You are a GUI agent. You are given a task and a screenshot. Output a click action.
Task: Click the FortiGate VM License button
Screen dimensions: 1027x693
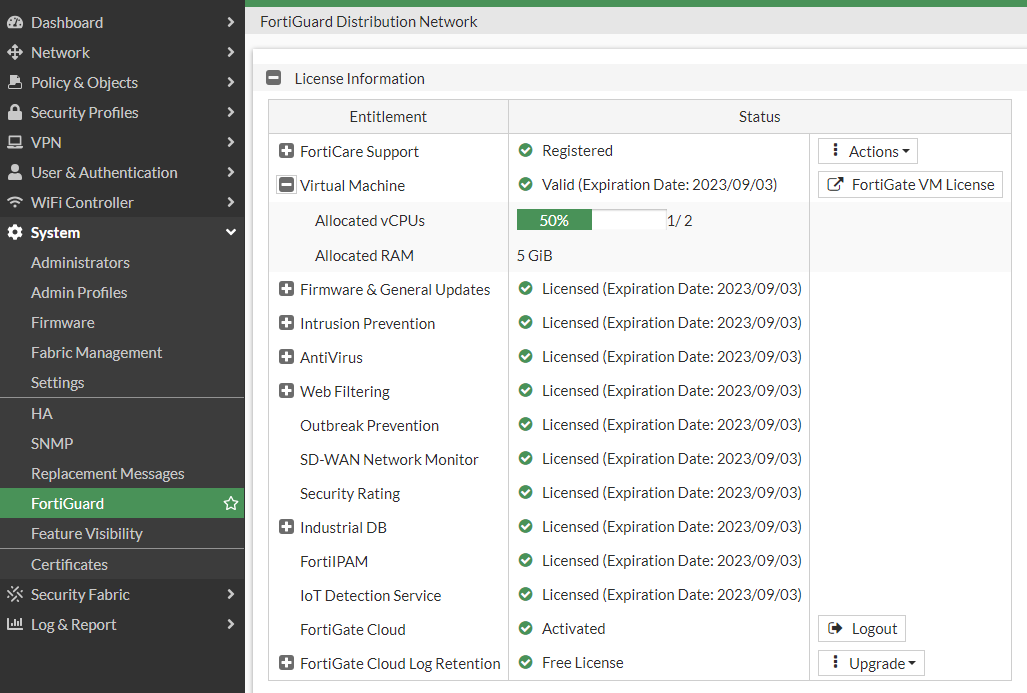pyautogui.click(x=910, y=185)
